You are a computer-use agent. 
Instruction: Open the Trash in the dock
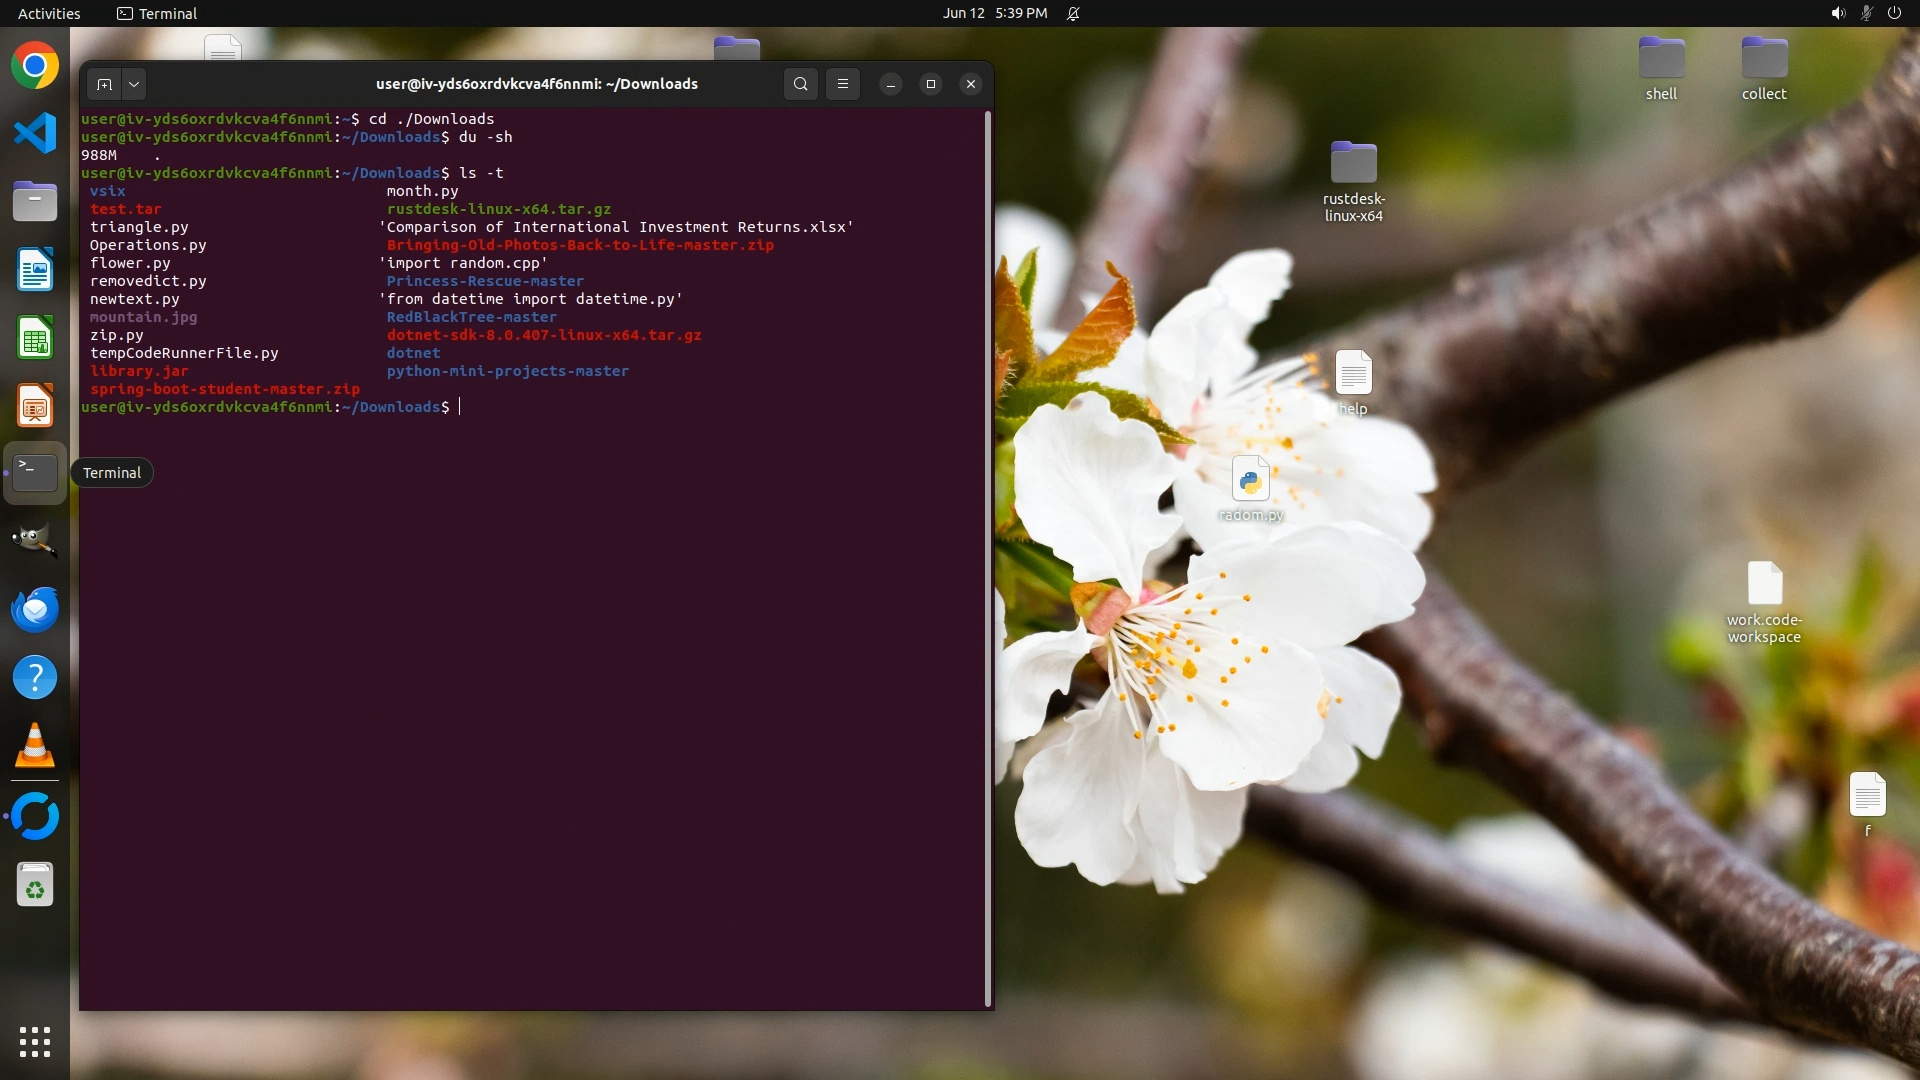[35, 885]
